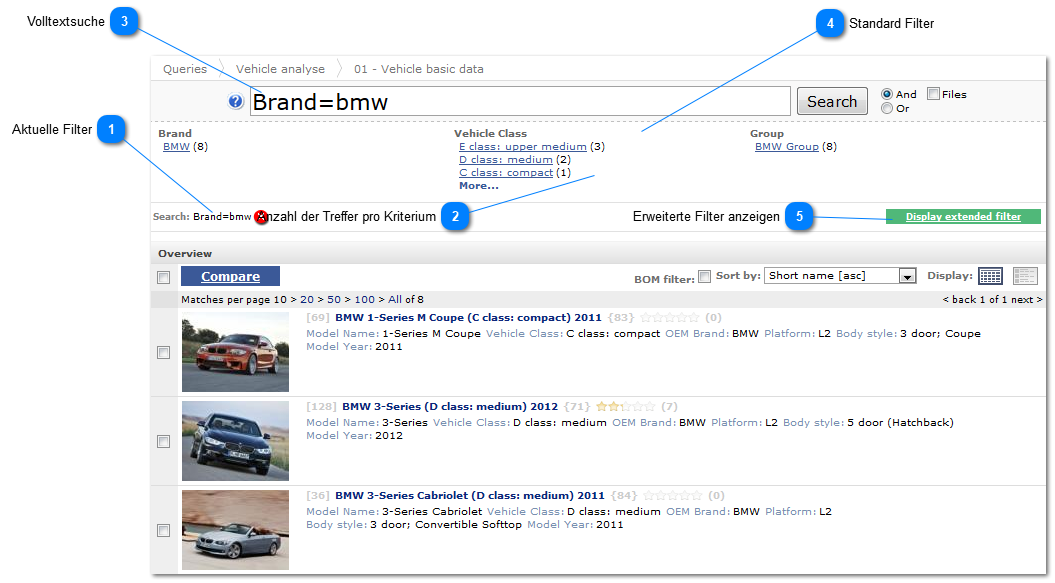The height and width of the screenshot is (583, 1055).
Task: Check the BMW 1-Series M Coupe row checkbox
Action: 163,353
